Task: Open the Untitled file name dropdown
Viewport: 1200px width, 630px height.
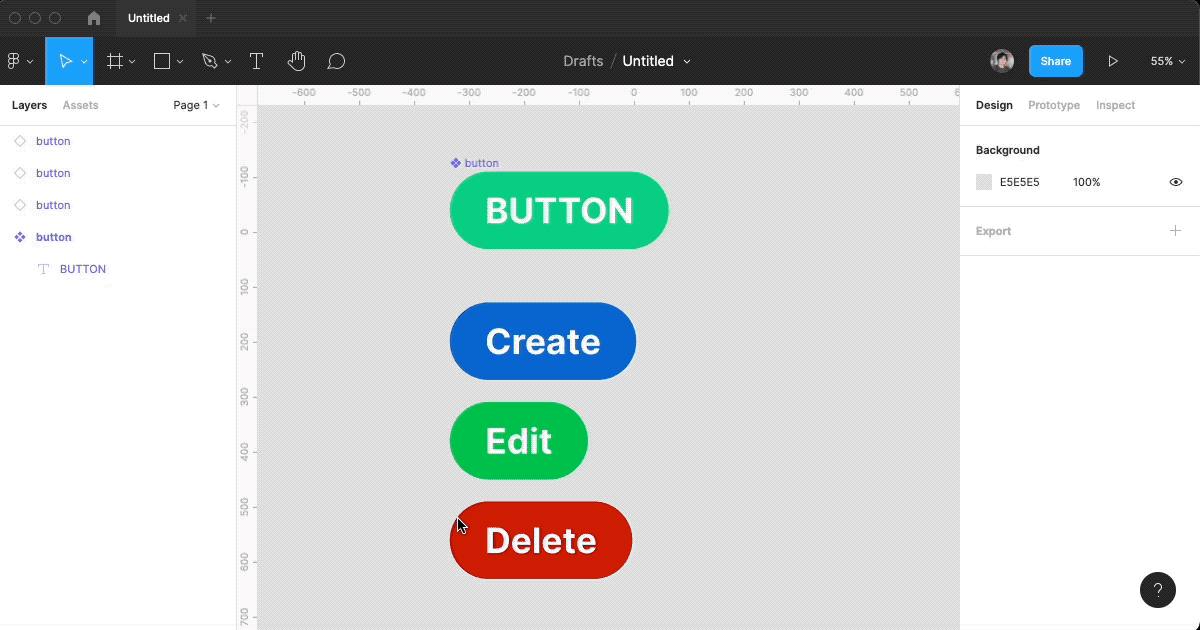Action: pyautogui.click(x=656, y=61)
